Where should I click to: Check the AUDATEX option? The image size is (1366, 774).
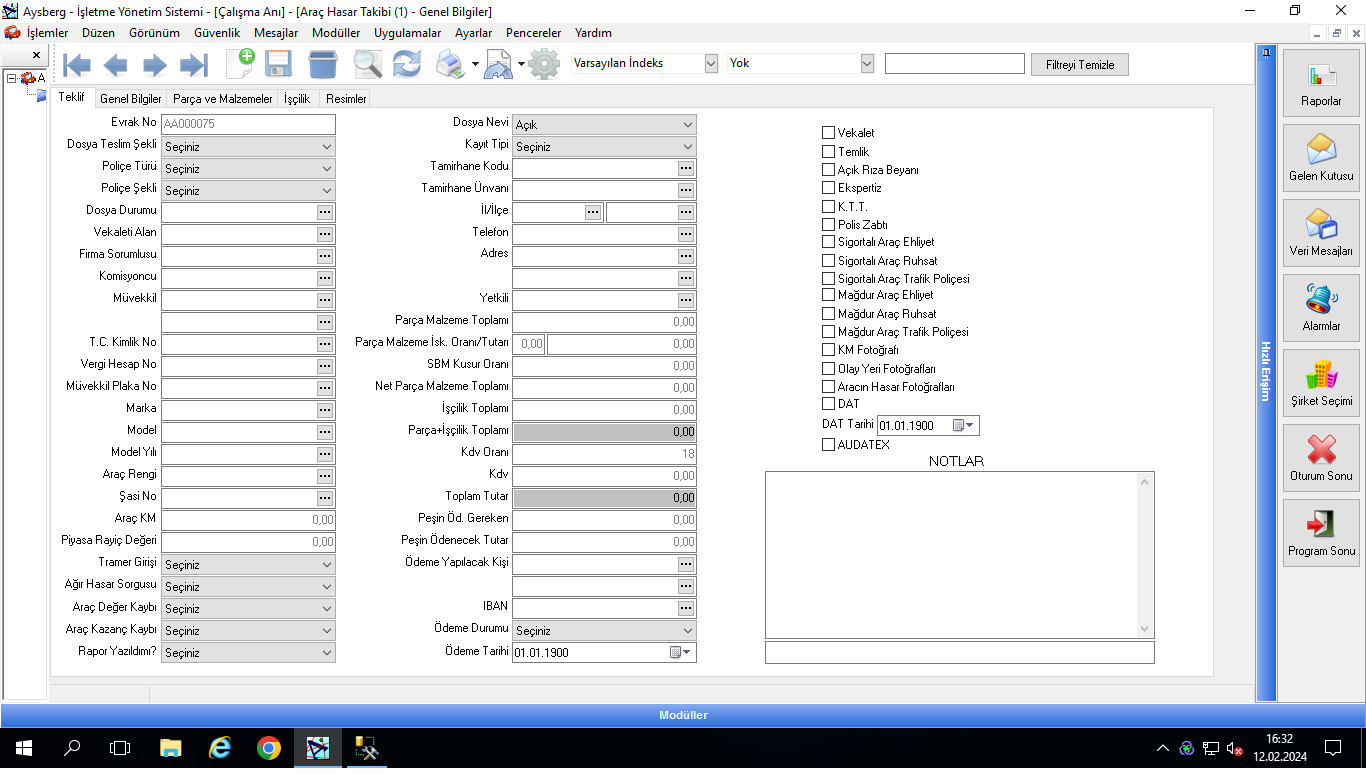(x=828, y=445)
